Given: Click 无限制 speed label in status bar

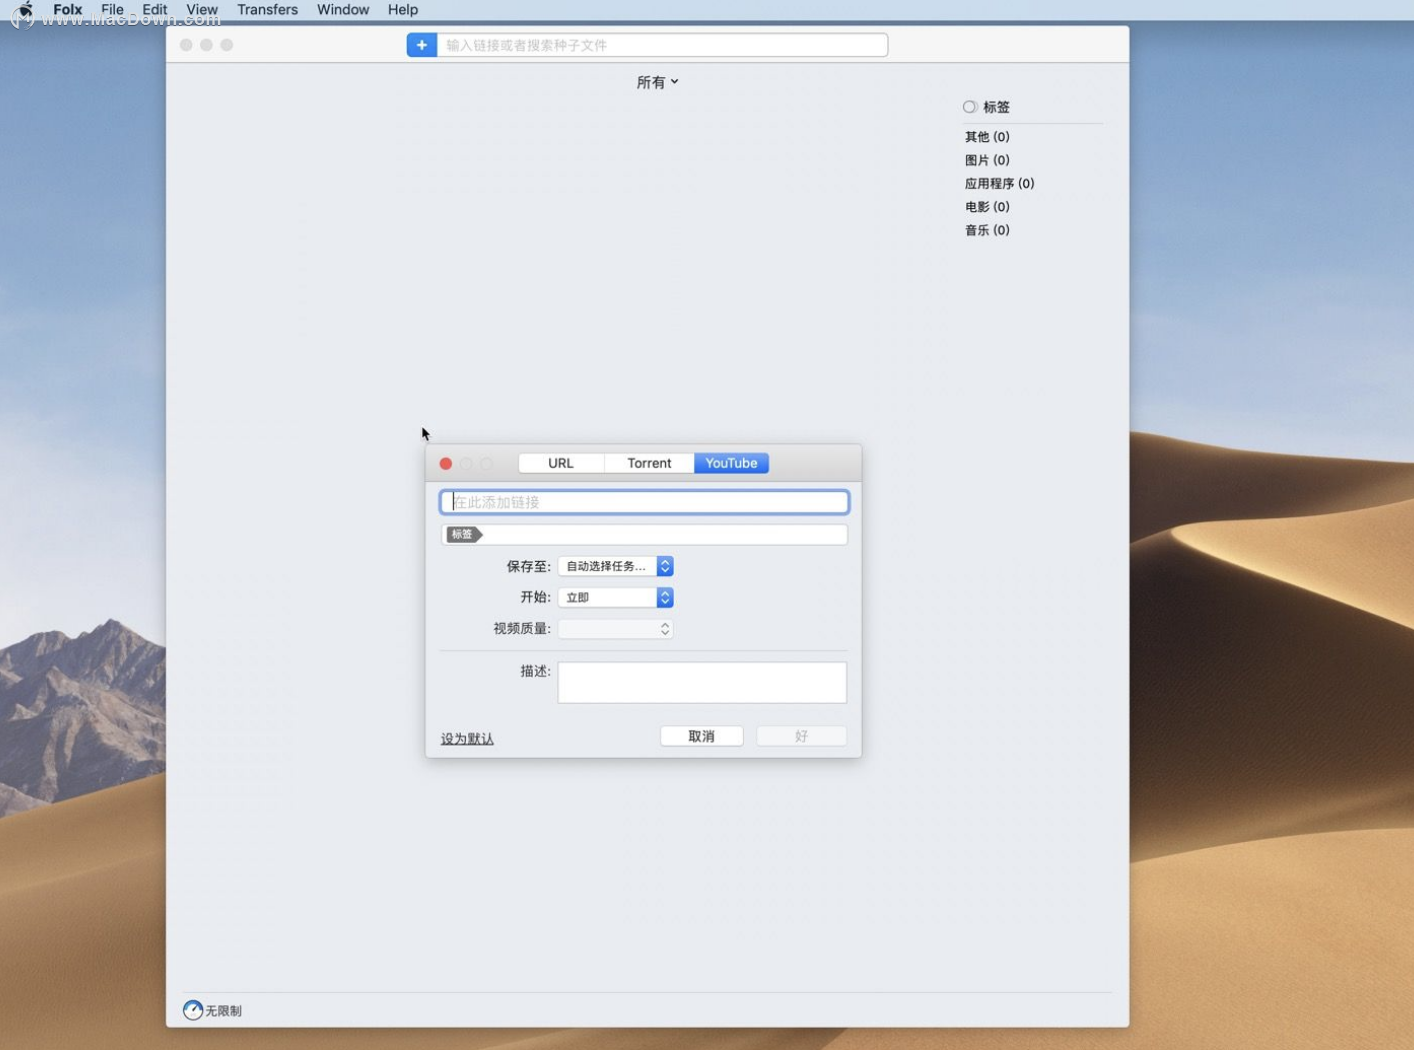Looking at the screenshot, I should [223, 1011].
